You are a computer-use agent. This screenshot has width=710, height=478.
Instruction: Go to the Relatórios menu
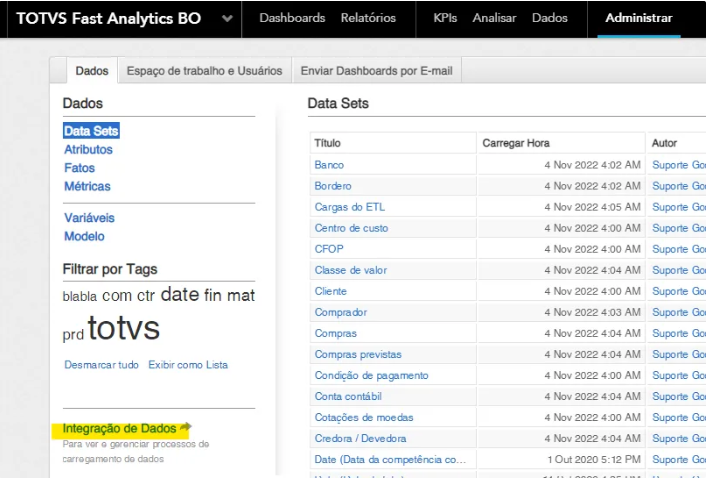point(367,18)
